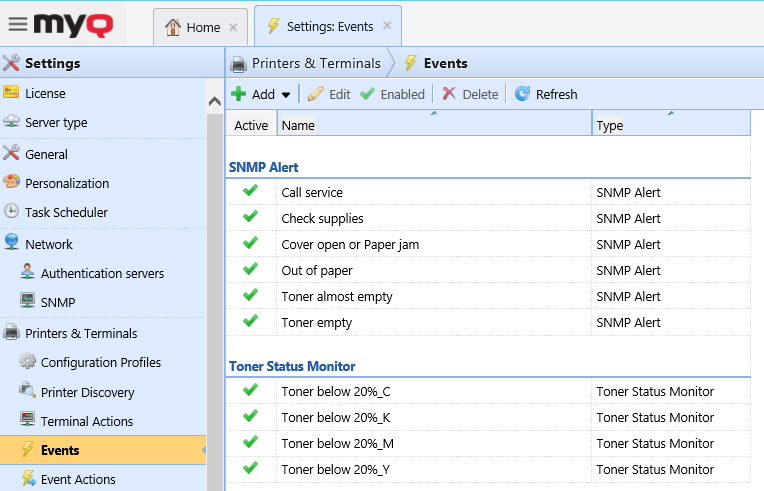Open the hamburger main menu
Image resolution: width=764 pixels, height=491 pixels.
click(17, 24)
